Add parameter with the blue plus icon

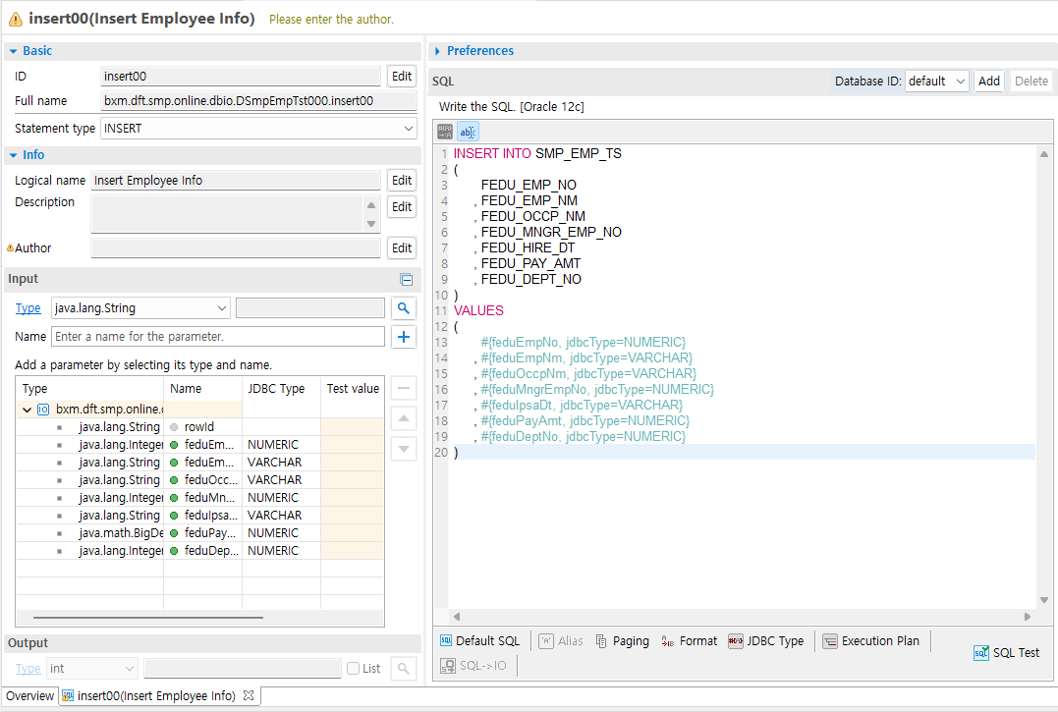(403, 337)
